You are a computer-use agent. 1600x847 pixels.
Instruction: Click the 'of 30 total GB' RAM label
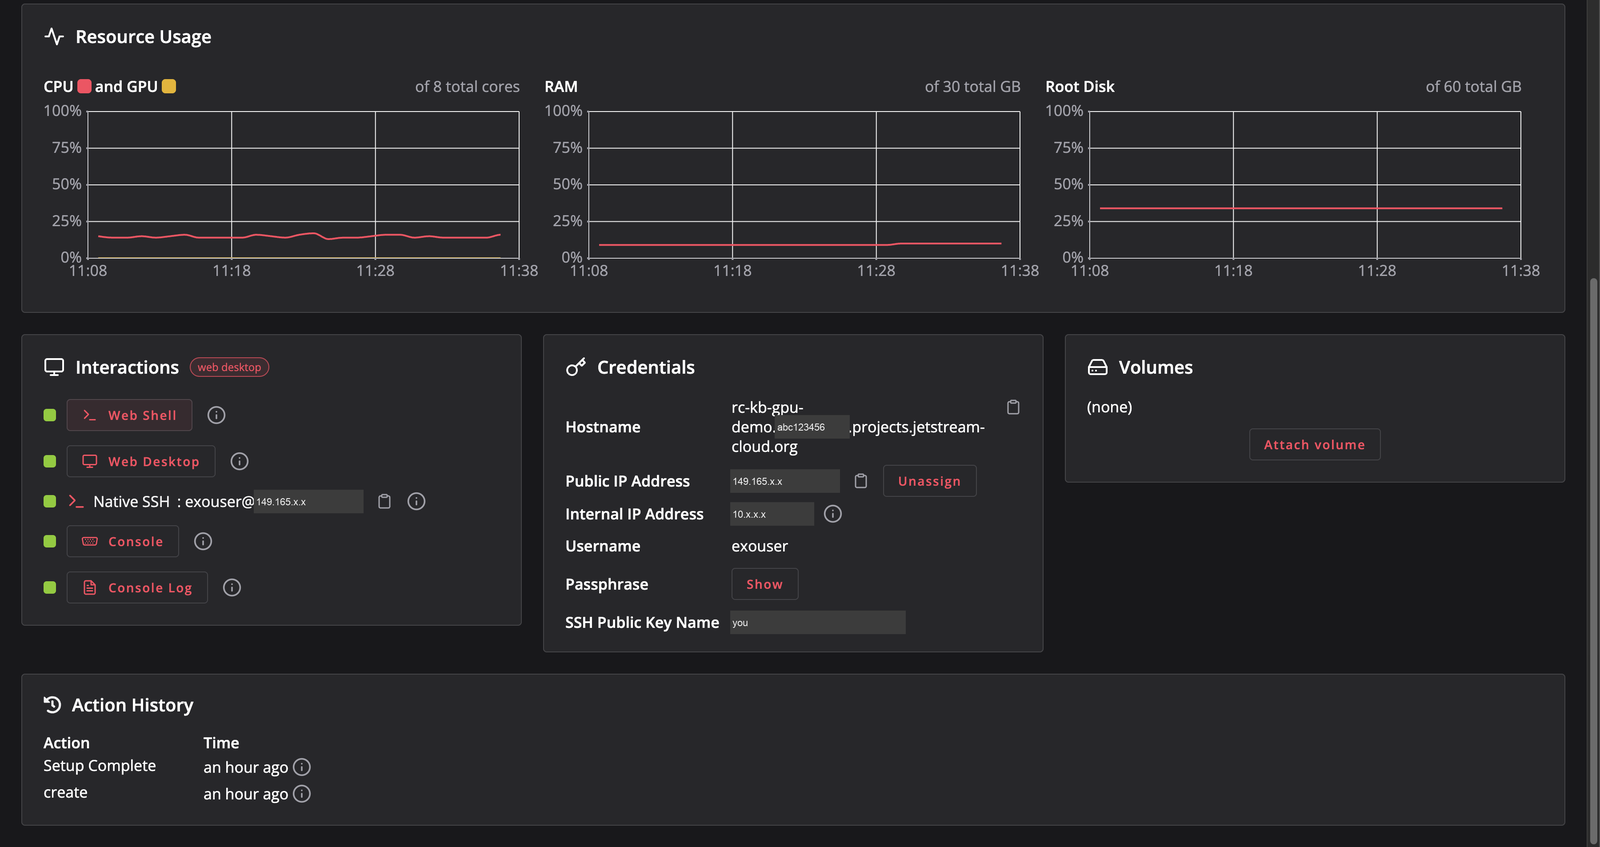click(x=972, y=87)
